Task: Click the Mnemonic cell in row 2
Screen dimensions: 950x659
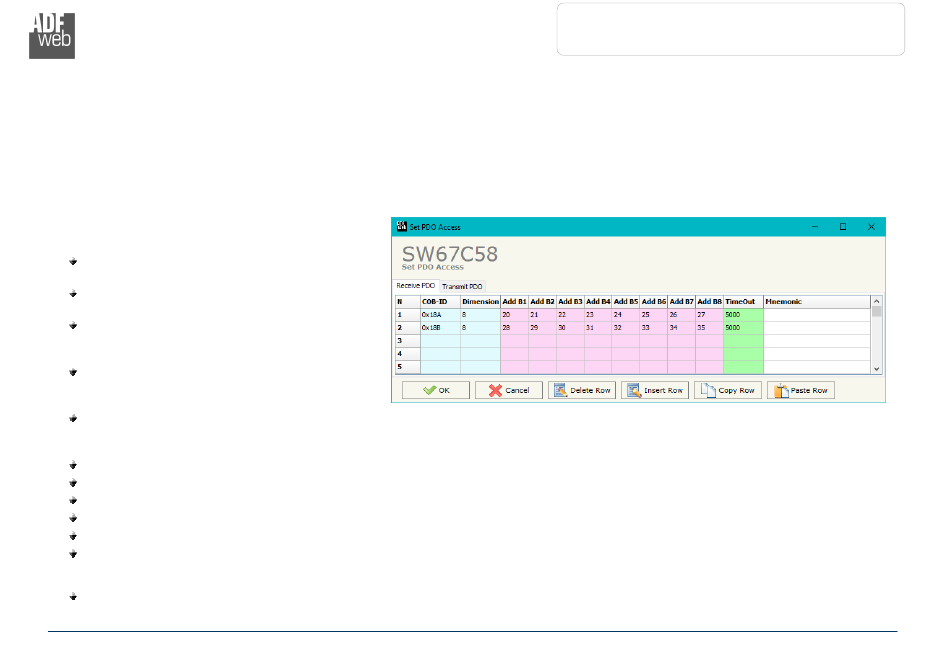Action: point(815,327)
